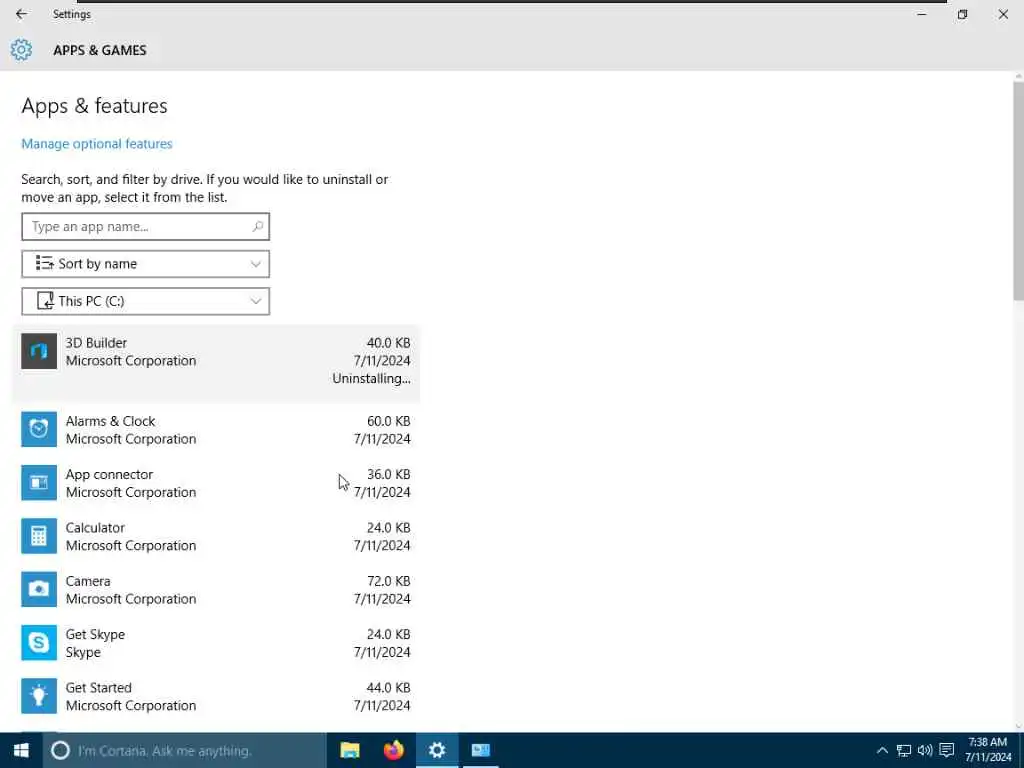
Task: Click the Calculator app icon
Action: (39, 536)
